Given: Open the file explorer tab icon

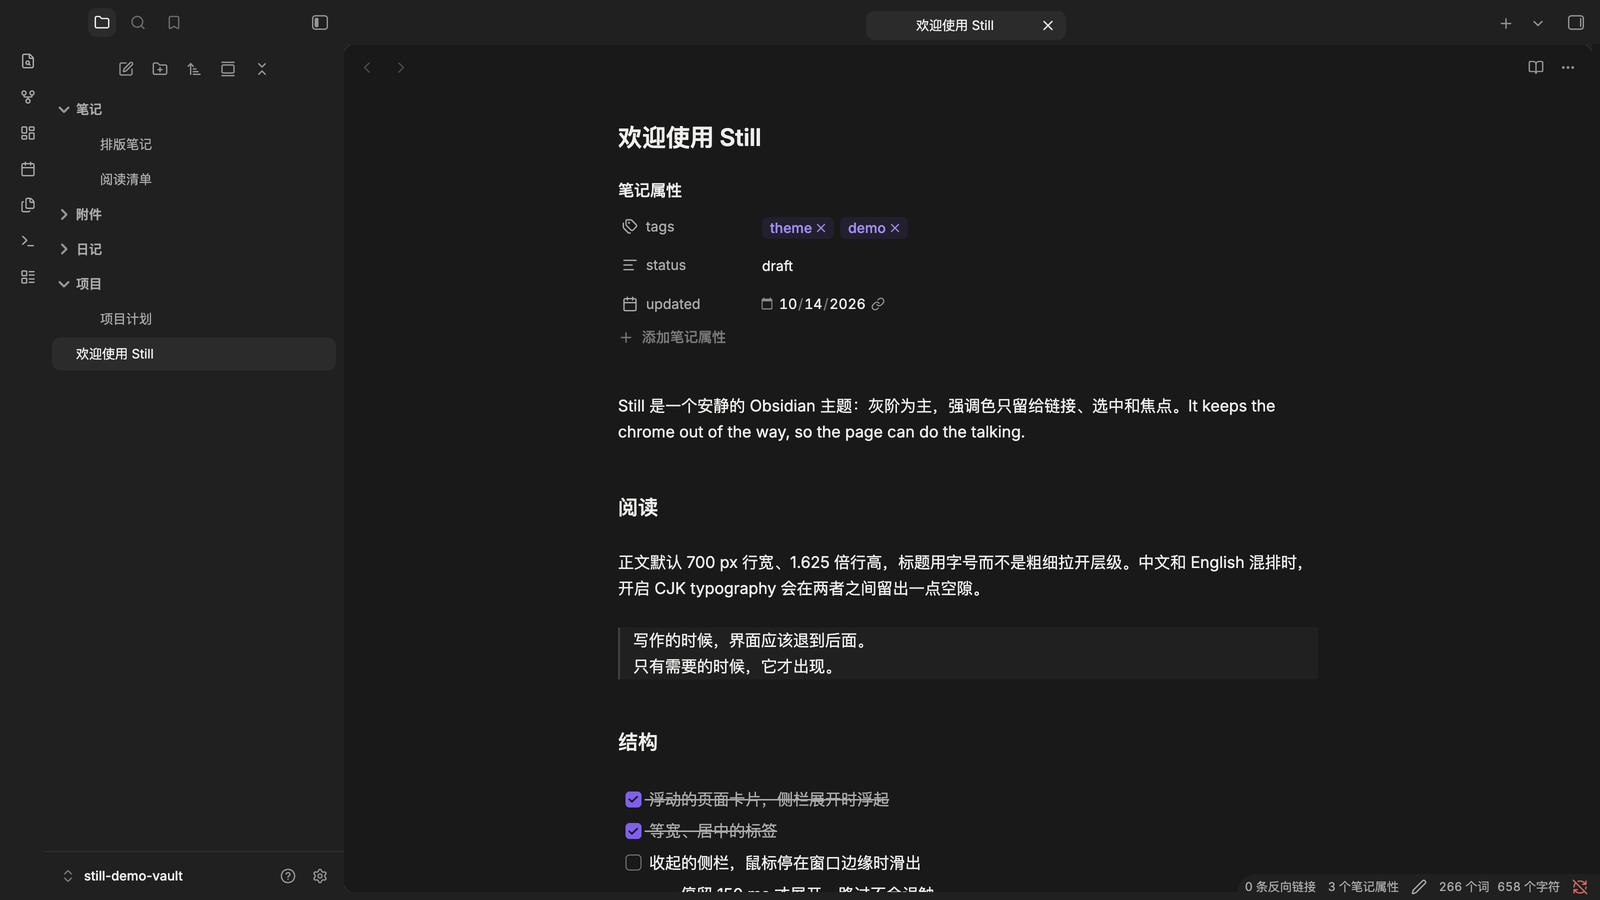Looking at the screenshot, I should 102,22.
